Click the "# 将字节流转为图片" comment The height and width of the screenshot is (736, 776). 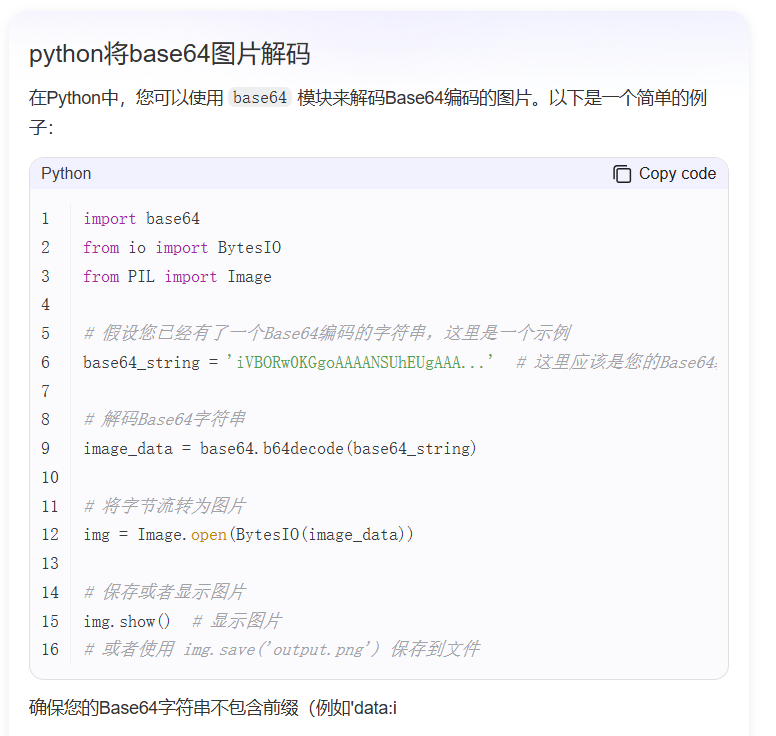click(x=165, y=506)
